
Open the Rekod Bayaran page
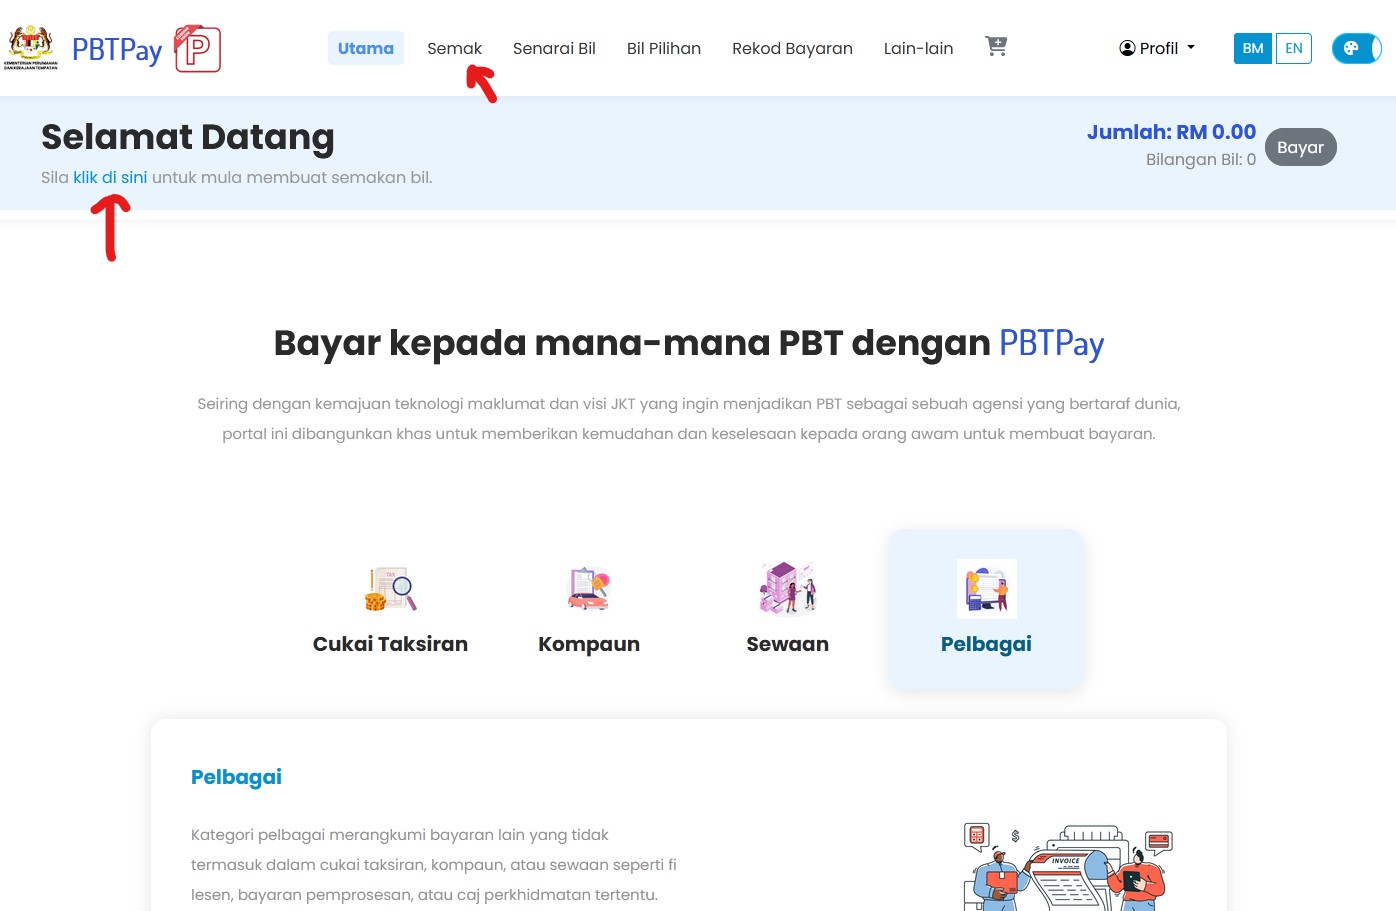point(792,48)
